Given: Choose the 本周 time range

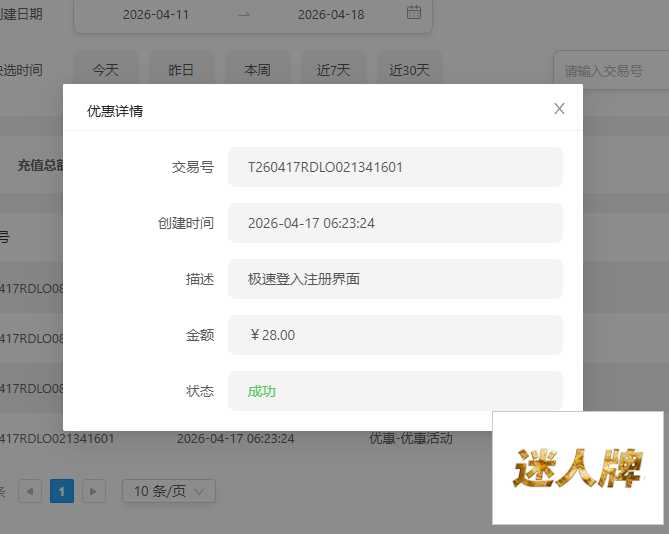Looking at the screenshot, I should (x=257, y=70).
